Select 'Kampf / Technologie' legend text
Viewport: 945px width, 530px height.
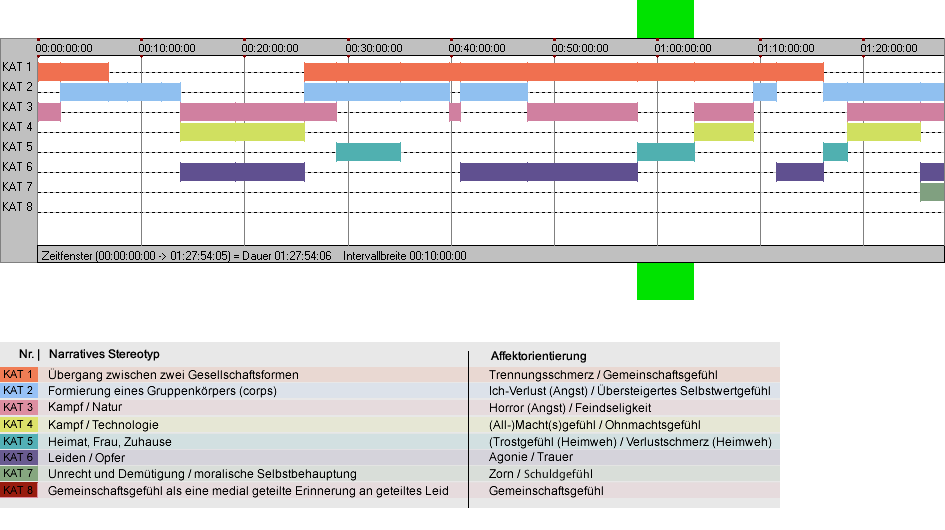point(104,424)
